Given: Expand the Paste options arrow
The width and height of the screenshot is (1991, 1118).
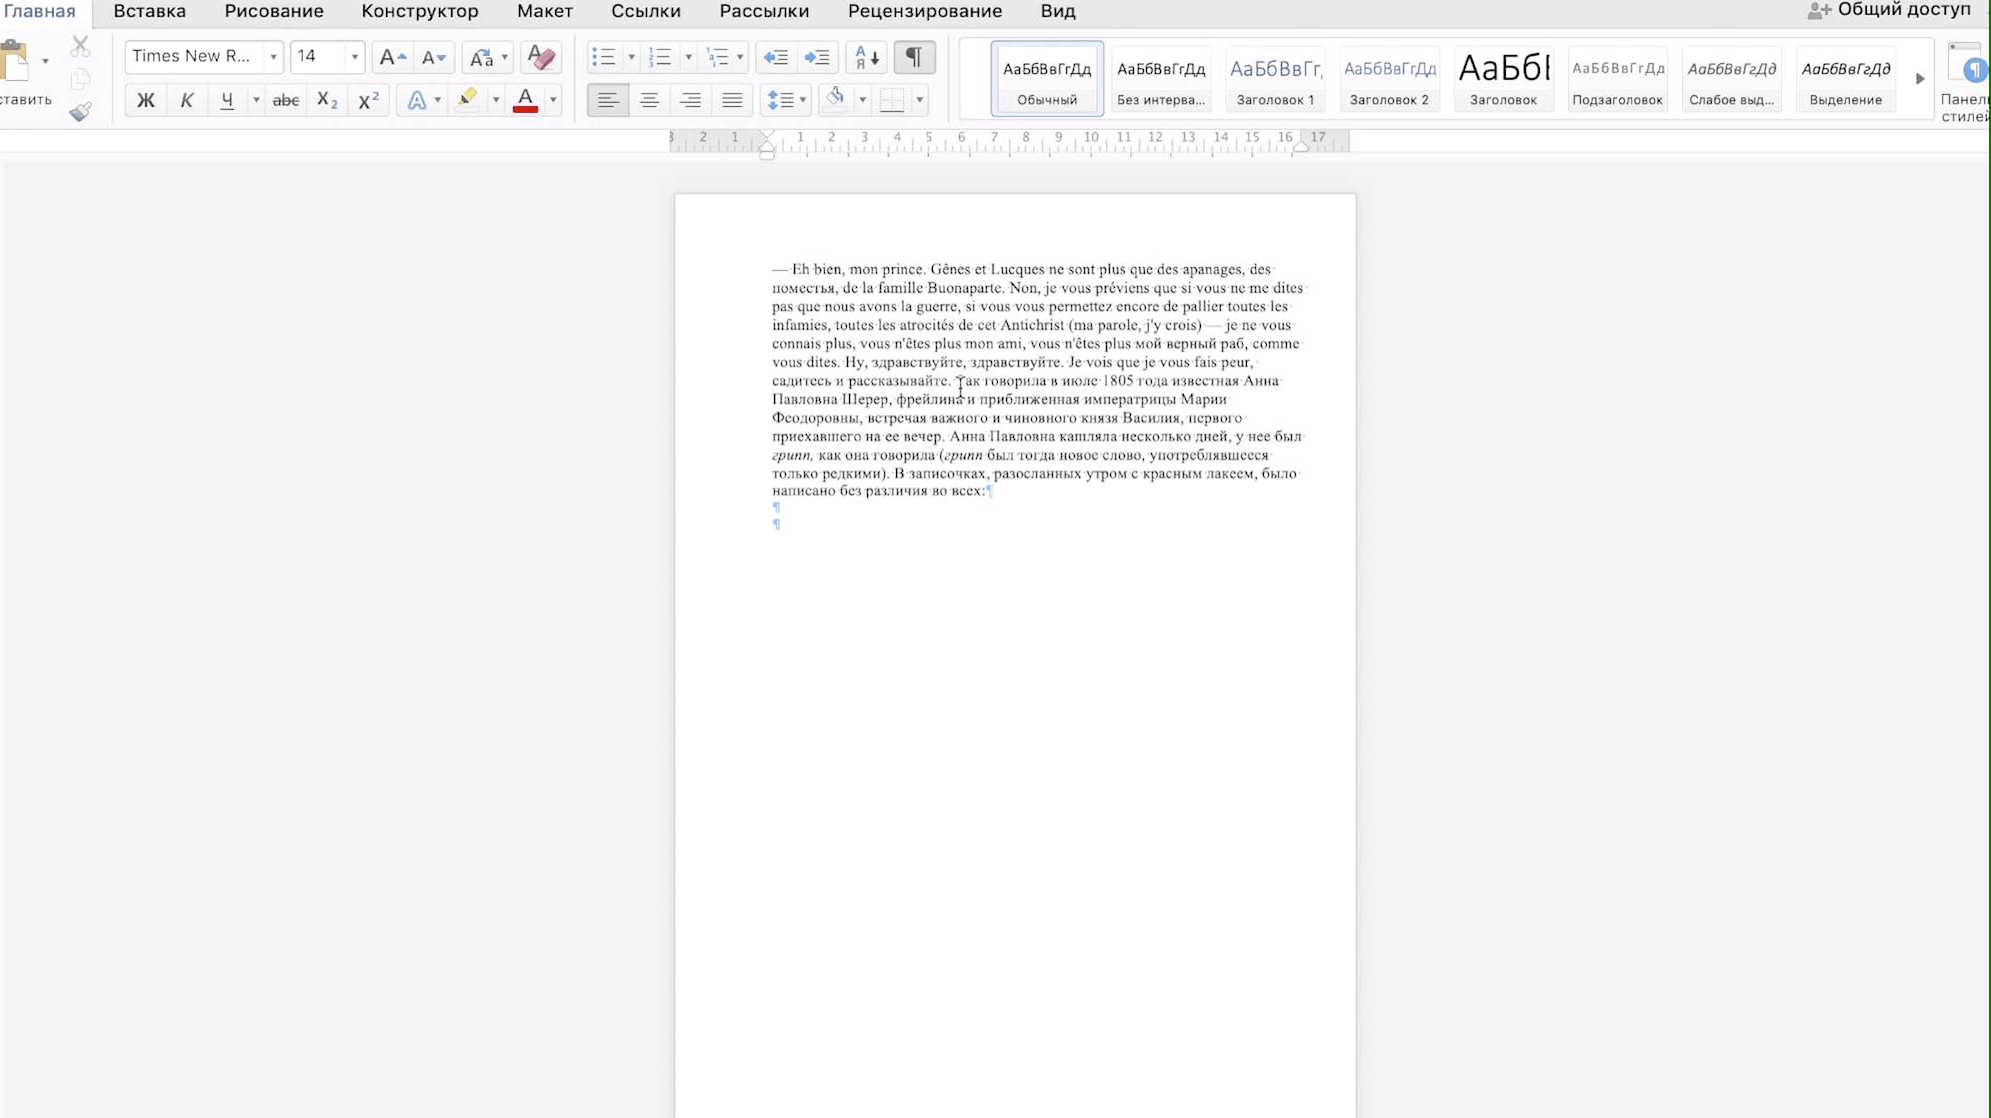Looking at the screenshot, I should pos(45,61).
